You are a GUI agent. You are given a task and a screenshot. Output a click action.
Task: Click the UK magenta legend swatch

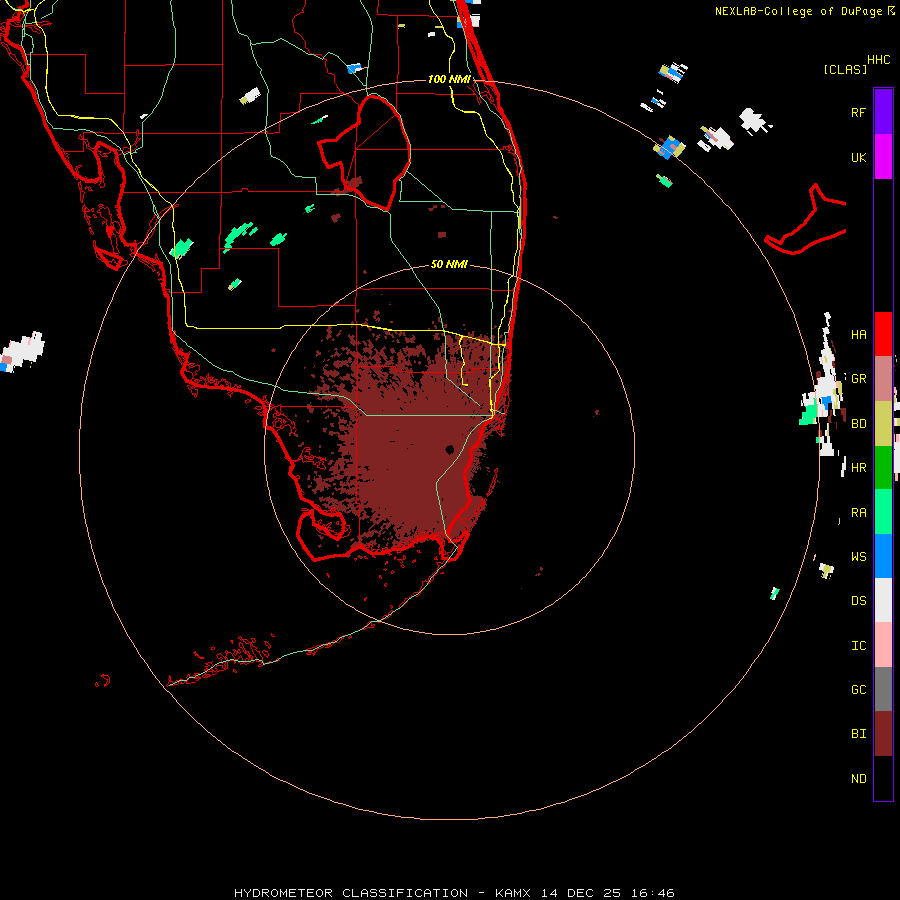pos(883,157)
